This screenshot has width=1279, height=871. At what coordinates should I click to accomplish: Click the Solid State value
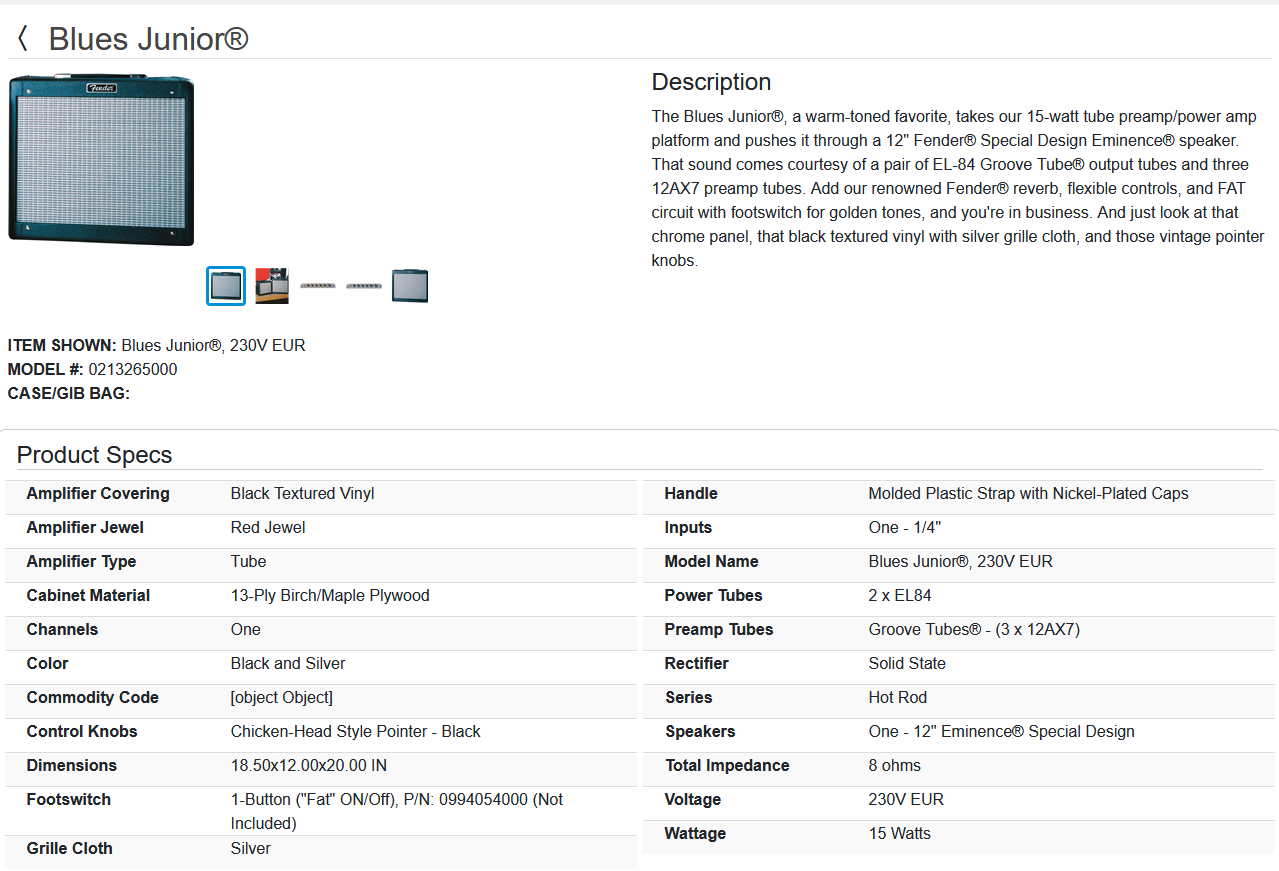pyautogui.click(x=907, y=663)
